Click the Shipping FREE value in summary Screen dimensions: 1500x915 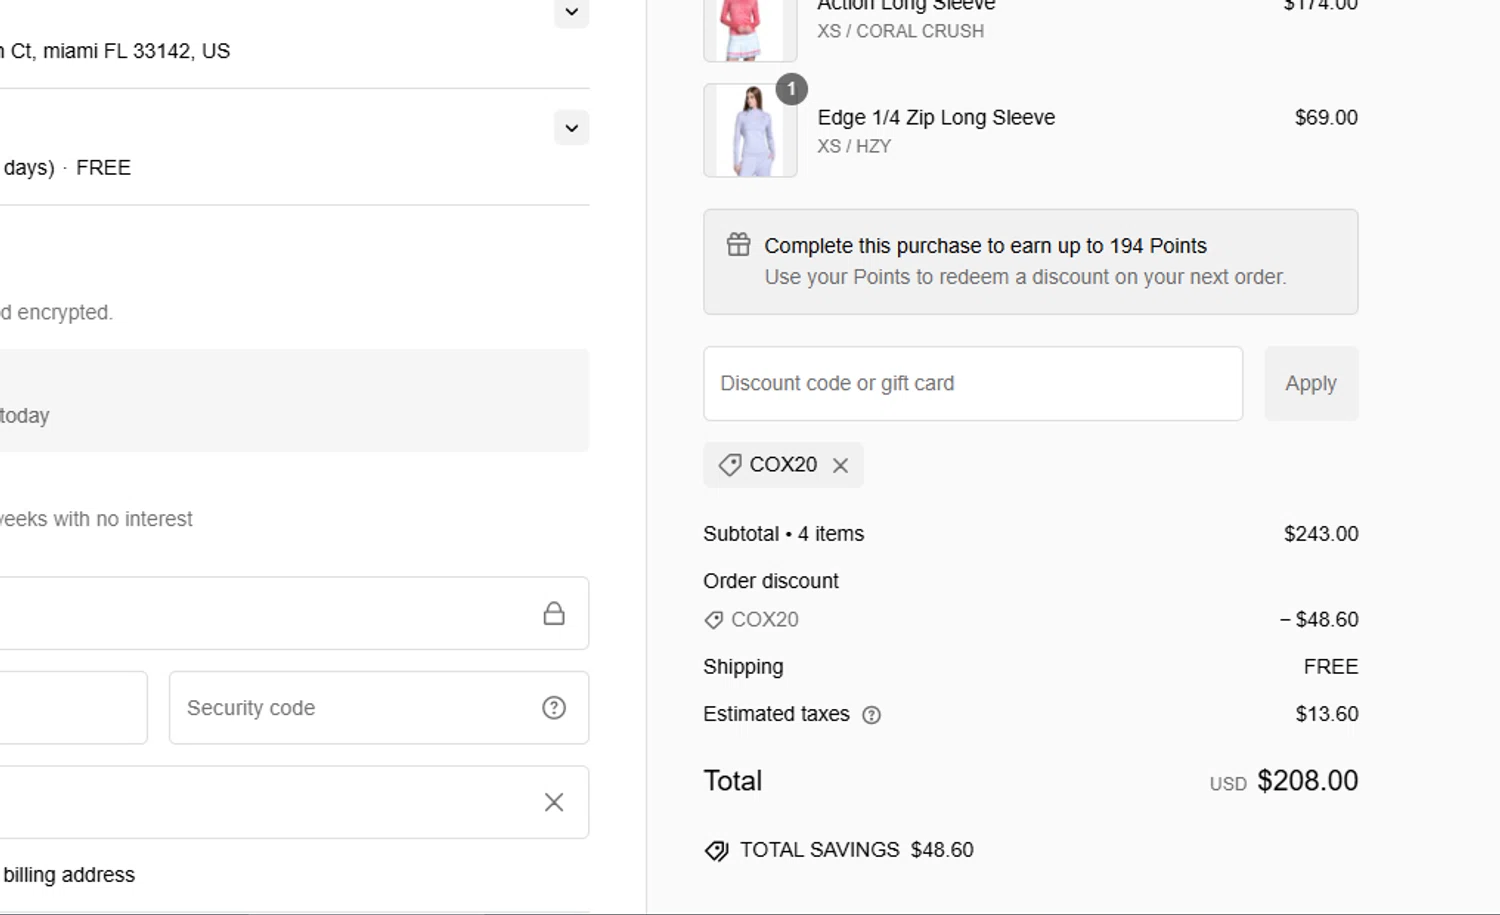tap(1330, 667)
